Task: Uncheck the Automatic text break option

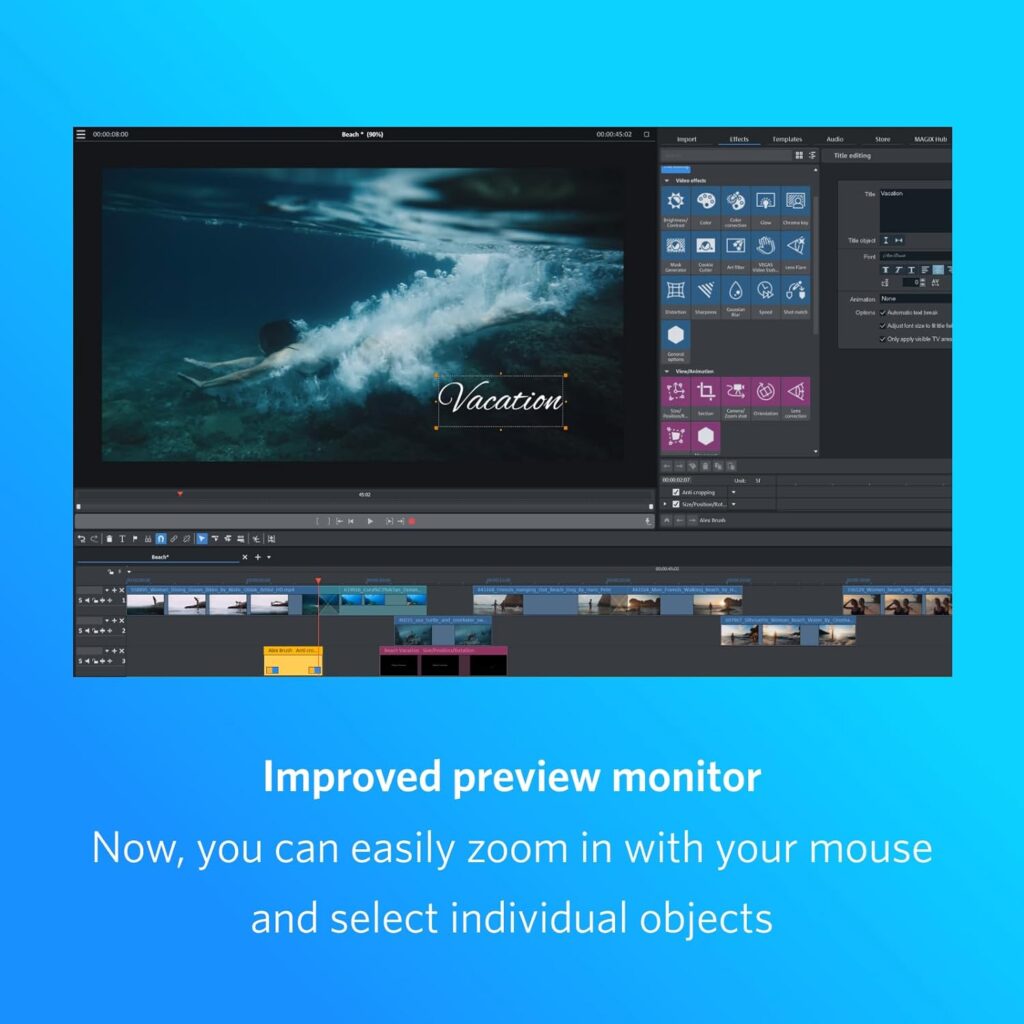Action: click(883, 313)
